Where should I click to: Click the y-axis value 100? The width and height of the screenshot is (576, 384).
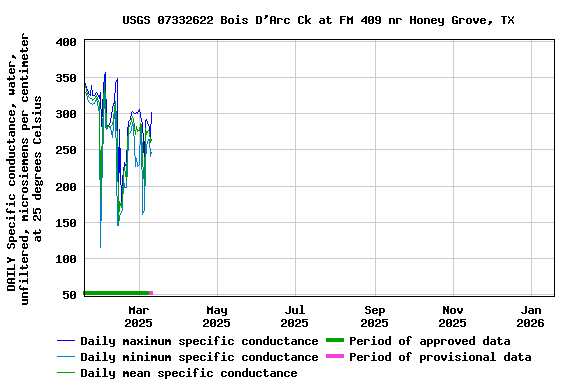pos(66,259)
